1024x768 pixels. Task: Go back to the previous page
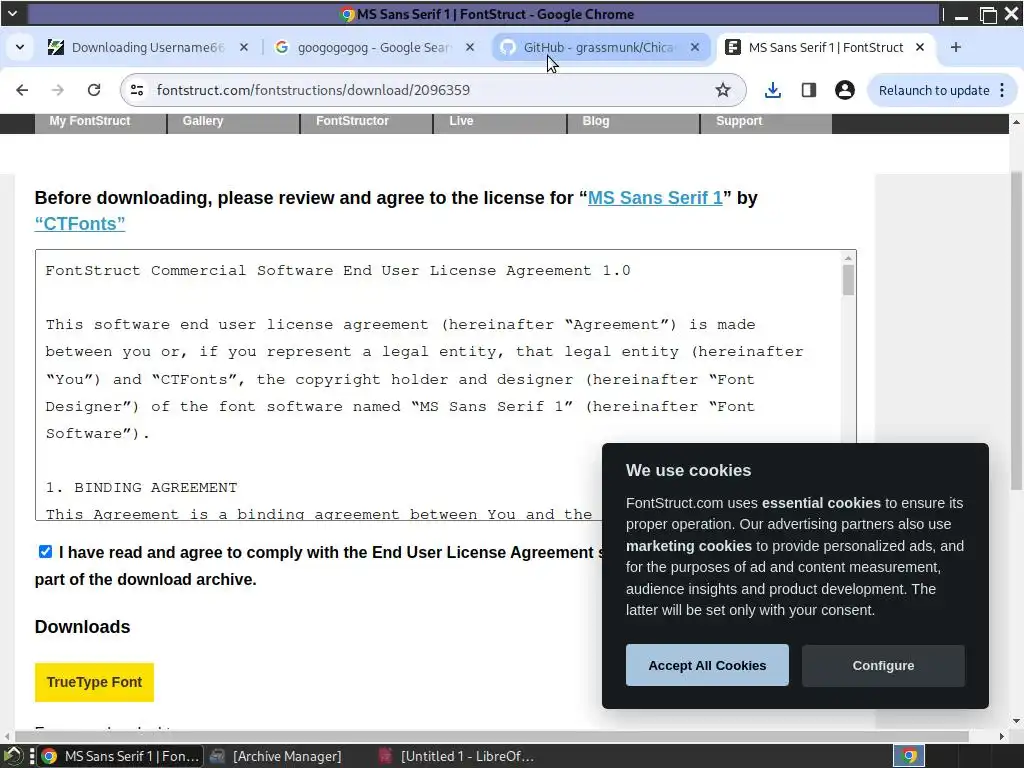[22, 90]
